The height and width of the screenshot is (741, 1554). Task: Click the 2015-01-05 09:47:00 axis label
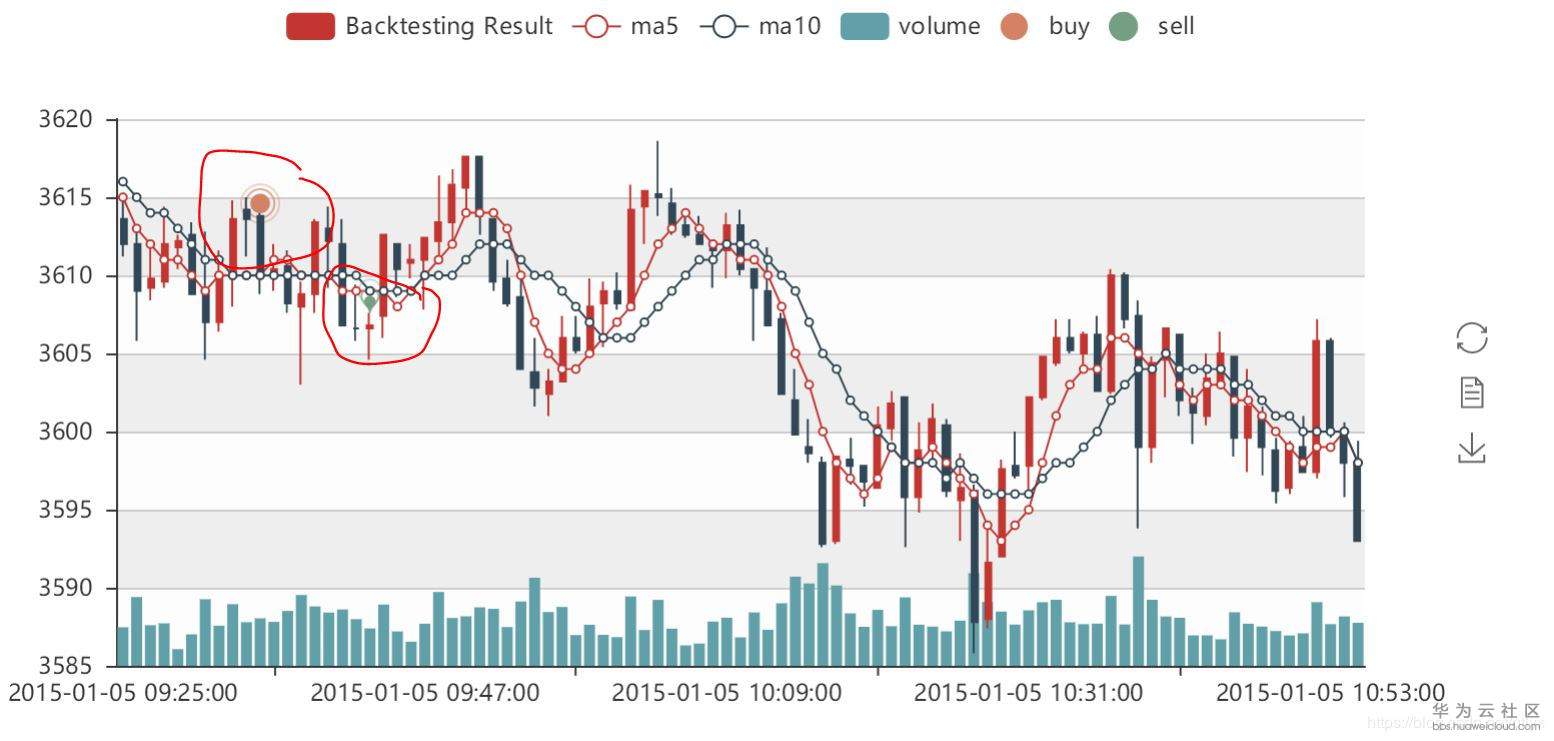(425, 692)
